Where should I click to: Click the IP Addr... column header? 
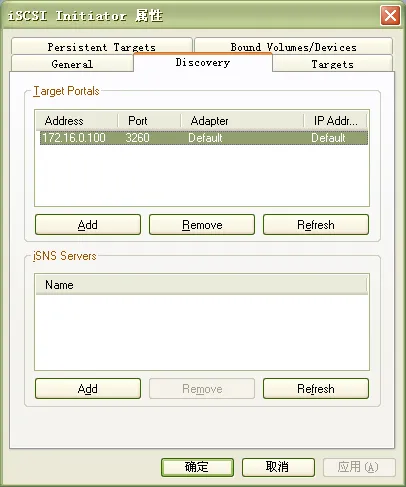coord(335,121)
